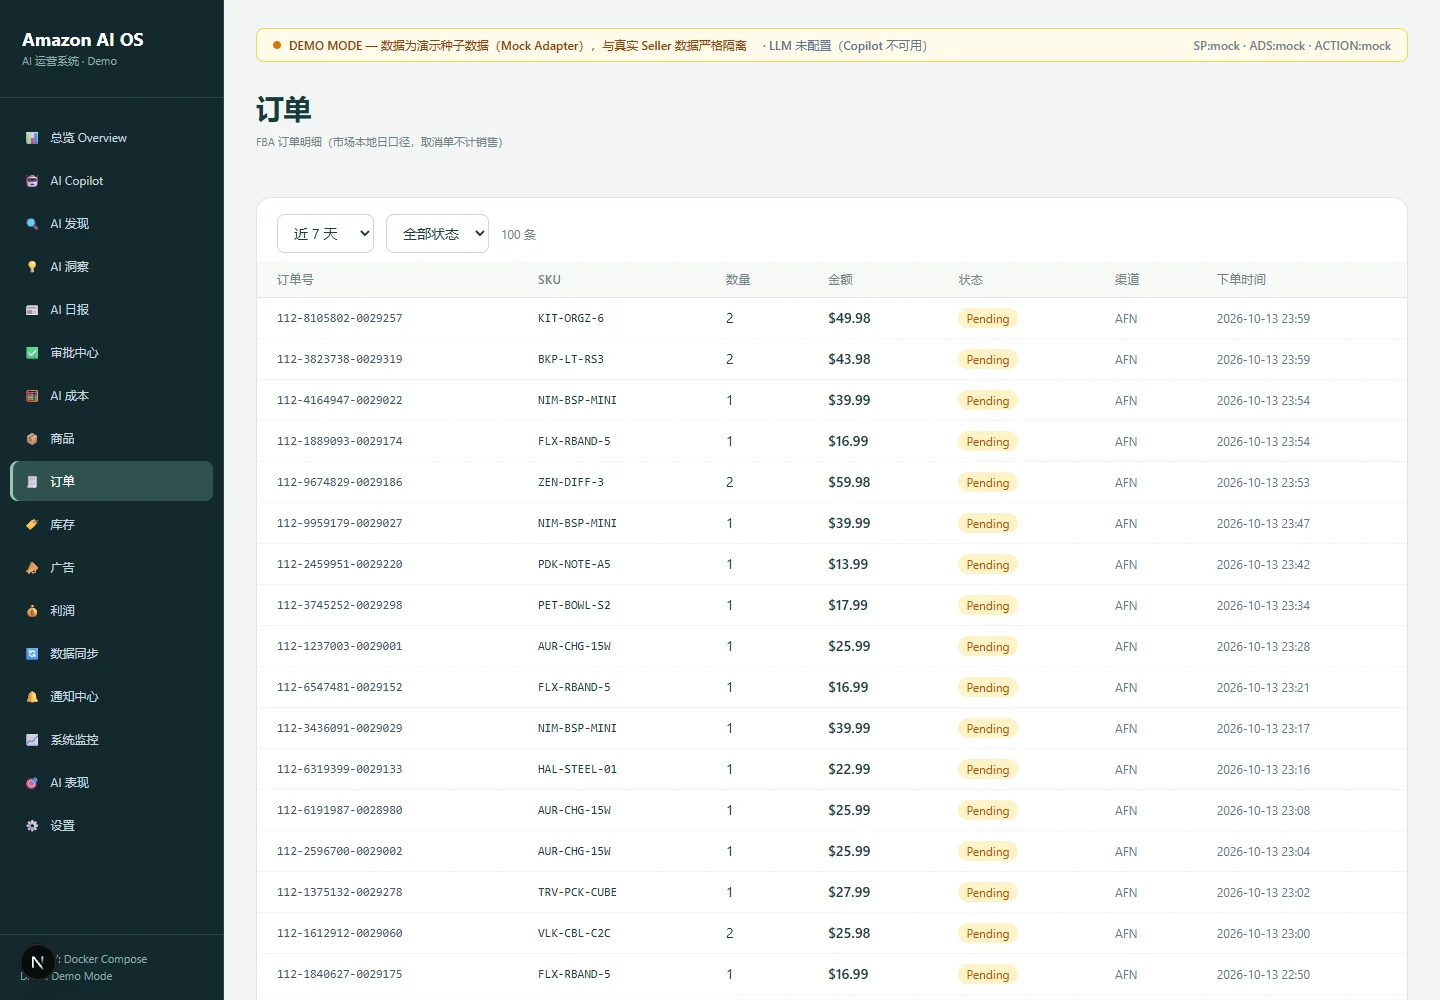1440x1000 pixels.
Task: Click the Amazon AI OS title
Action: [x=83, y=40]
